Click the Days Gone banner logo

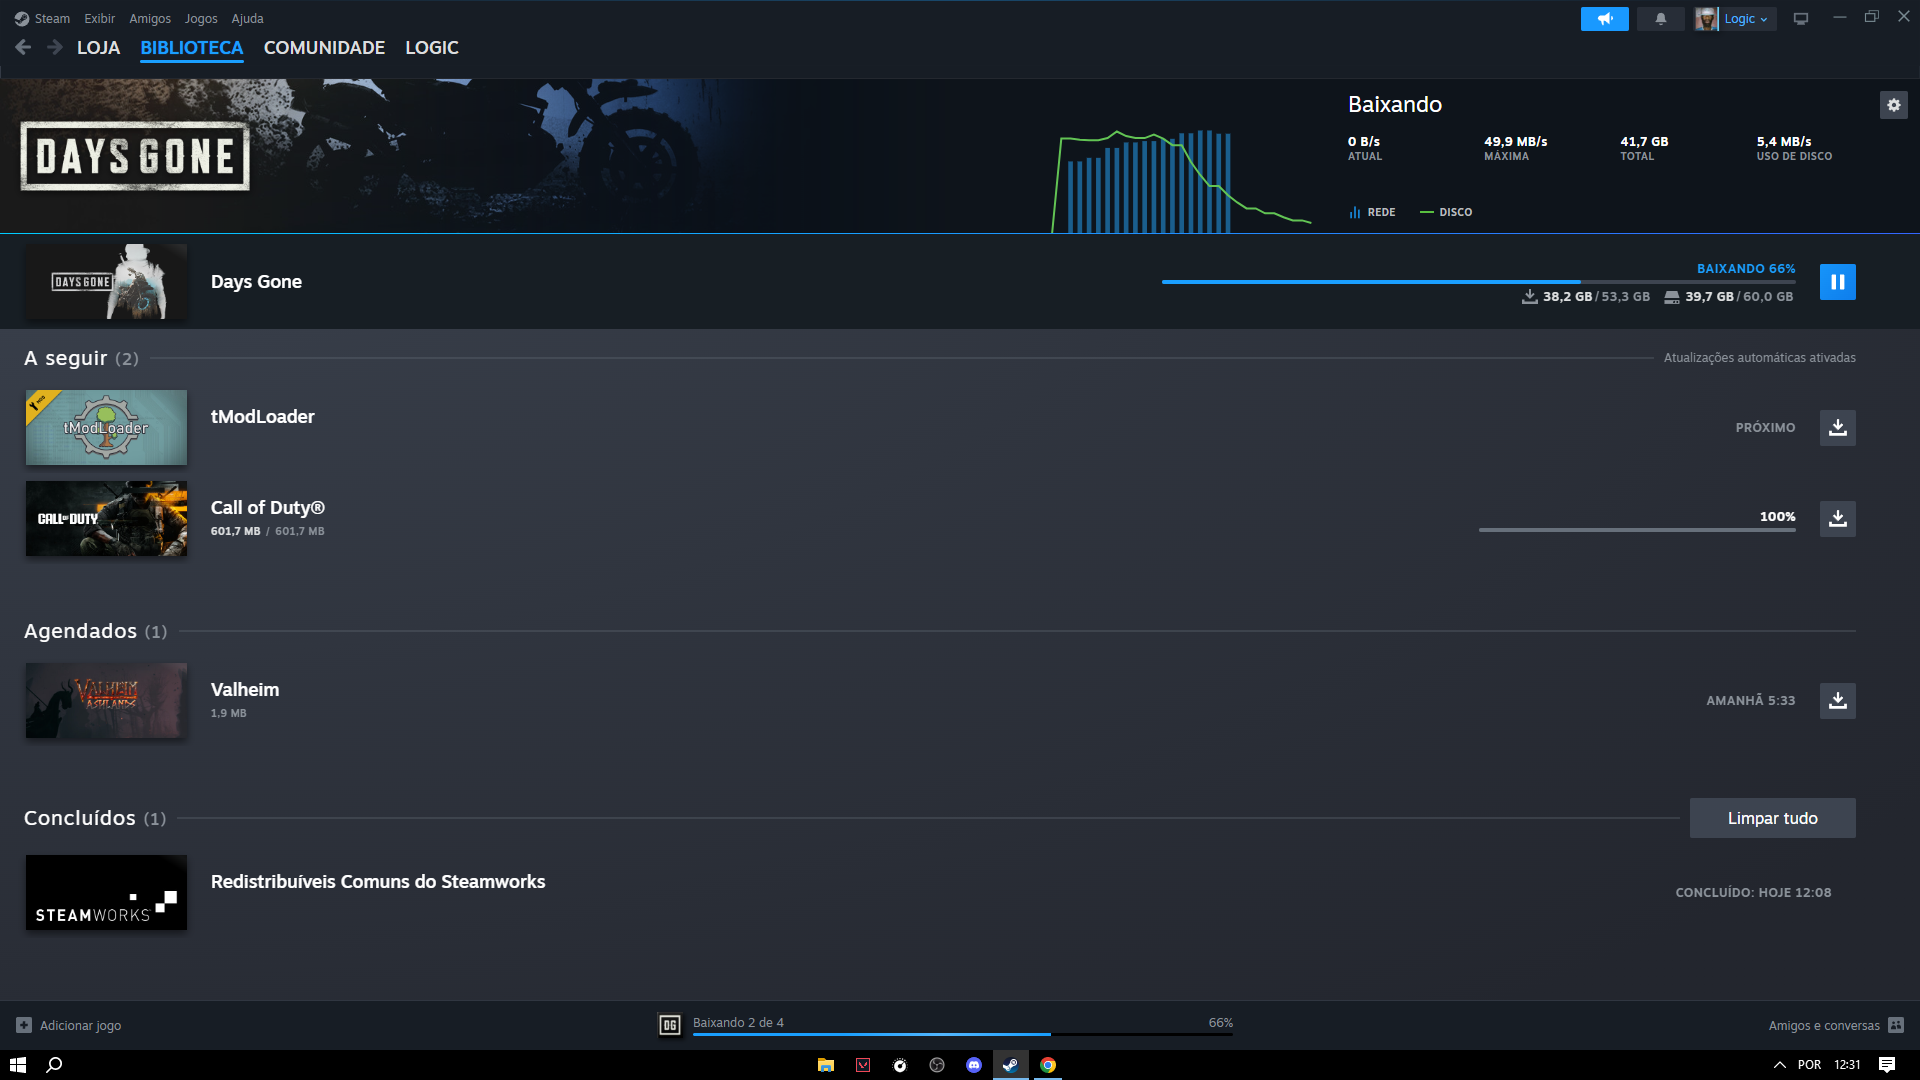135,157
